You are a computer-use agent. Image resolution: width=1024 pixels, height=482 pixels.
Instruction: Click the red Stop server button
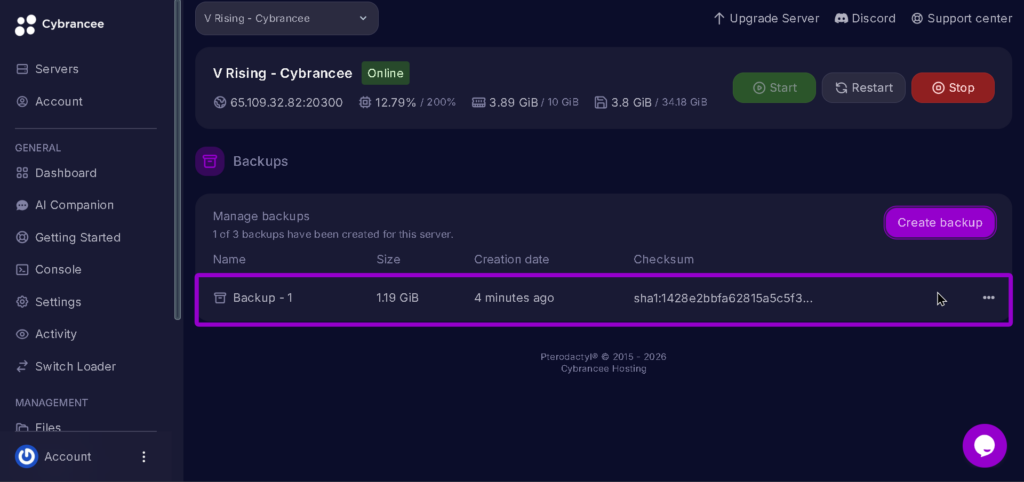click(x=953, y=88)
